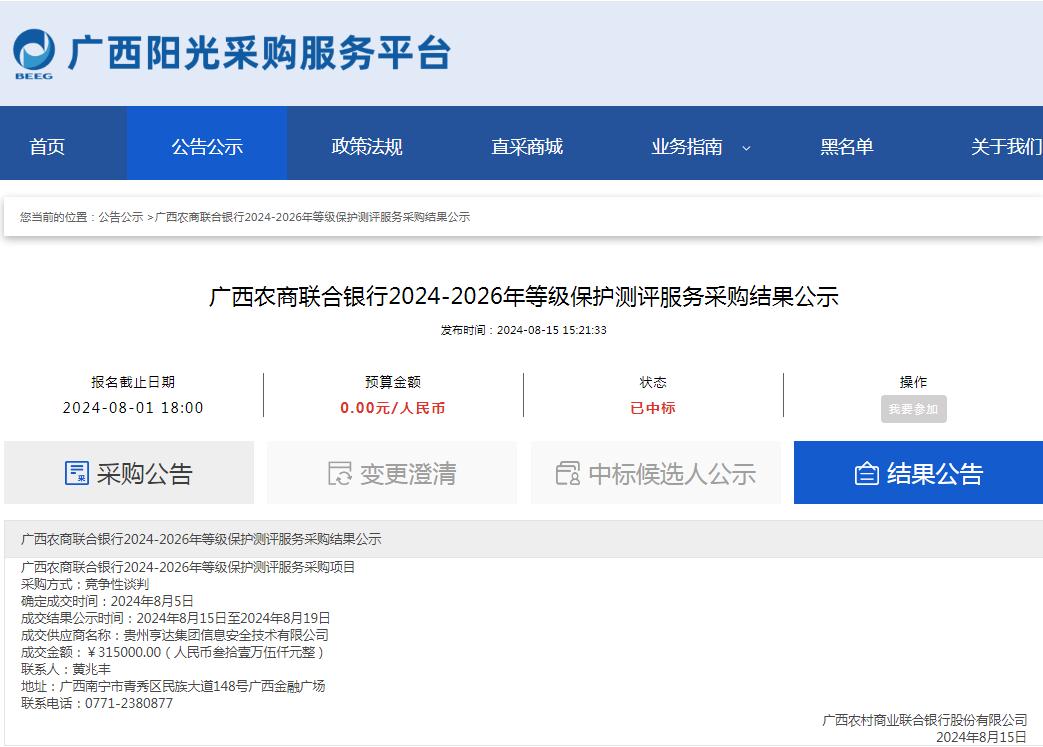Click the 操作 label
This screenshot has width=1043, height=747.
pyautogui.click(x=913, y=382)
